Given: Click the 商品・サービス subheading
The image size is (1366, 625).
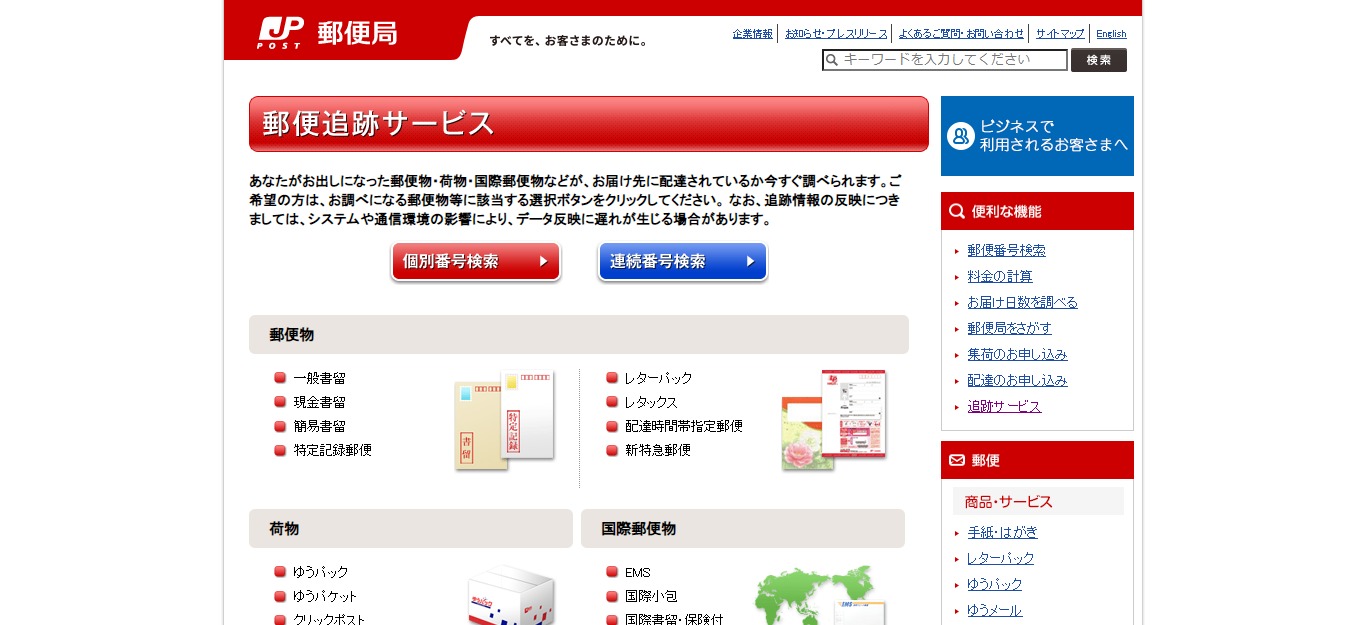Looking at the screenshot, I should point(1038,501).
